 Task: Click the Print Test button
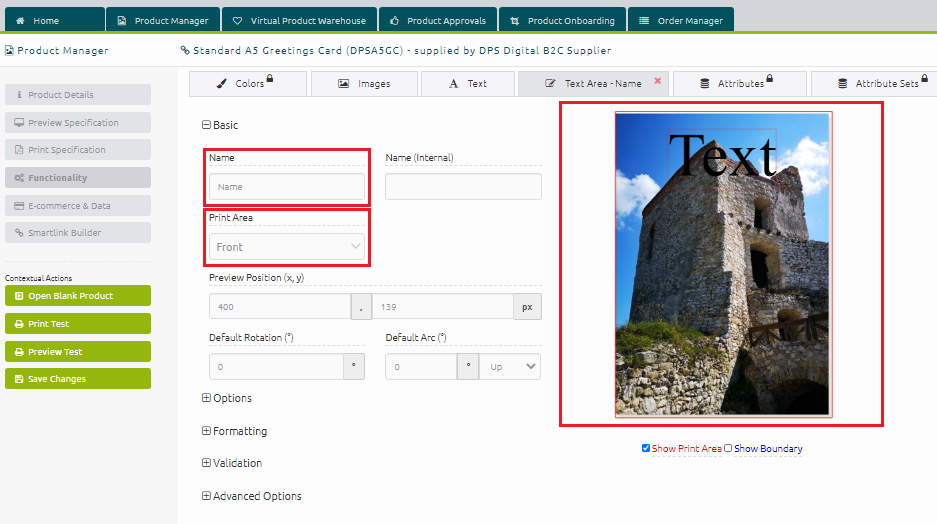[x=78, y=324]
